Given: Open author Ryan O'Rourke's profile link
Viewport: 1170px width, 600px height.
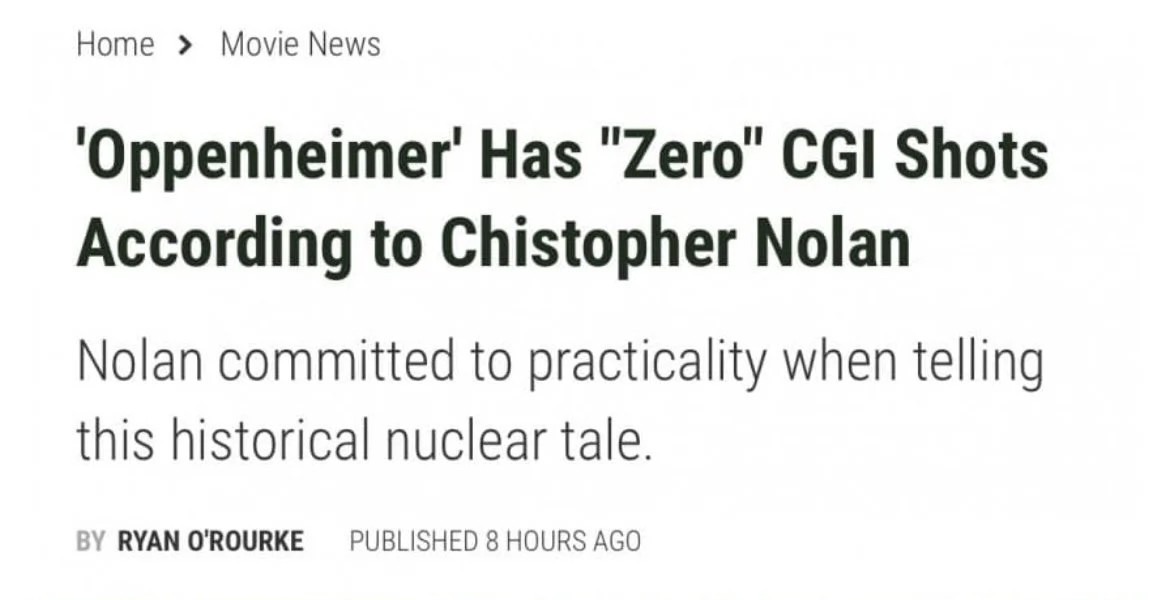Looking at the screenshot, I should tap(210, 542).
